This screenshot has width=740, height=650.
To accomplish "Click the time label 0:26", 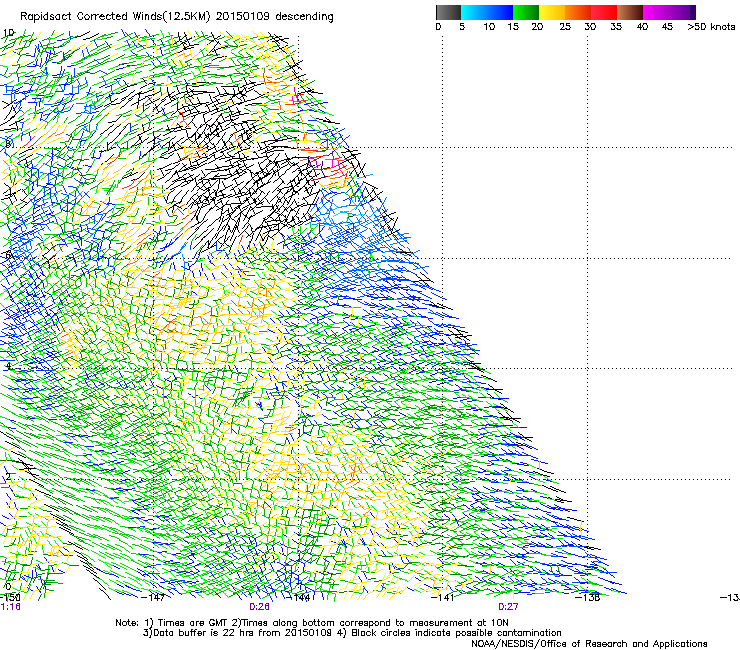I will point(259,607).
